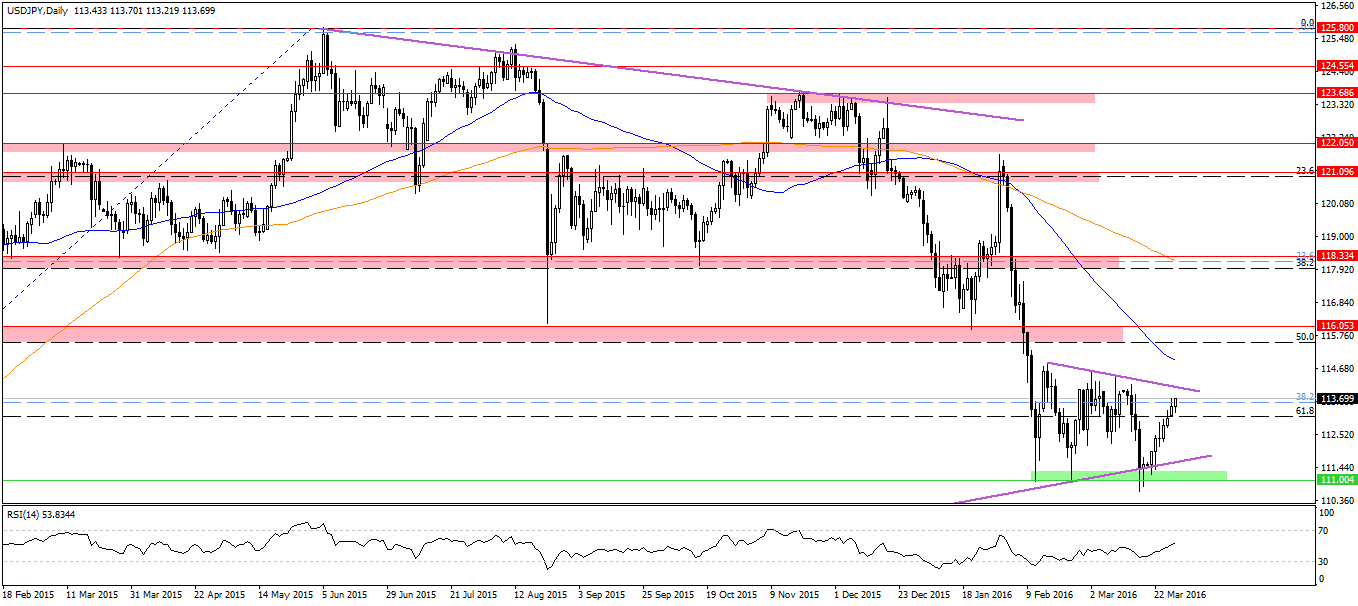
Task: Click the 5 Jun 2015 date label
Action: pyautogui.click(x=346, y=594)
